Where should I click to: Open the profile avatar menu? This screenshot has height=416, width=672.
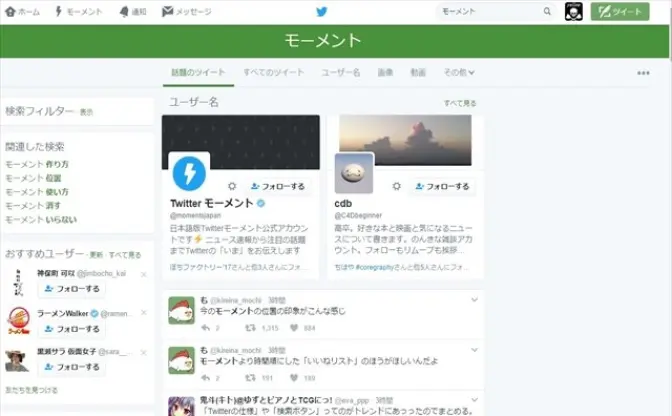[x=573, y=12]
